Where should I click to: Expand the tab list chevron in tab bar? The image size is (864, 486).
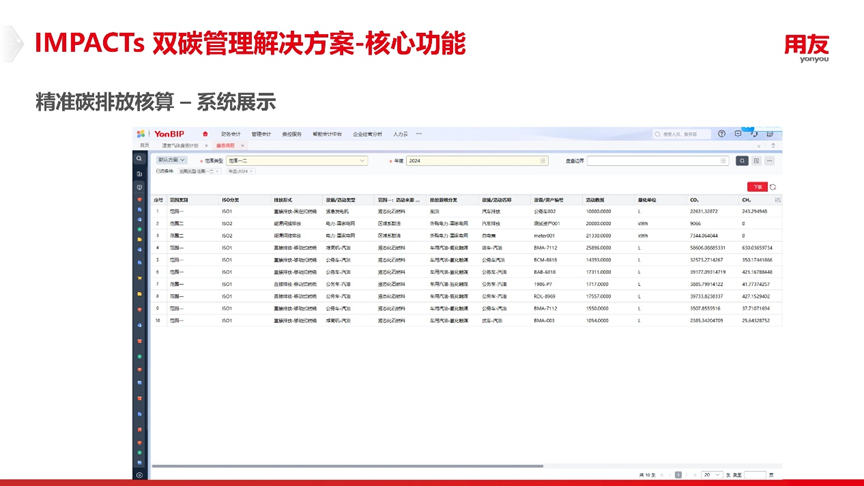click(759, 145)
